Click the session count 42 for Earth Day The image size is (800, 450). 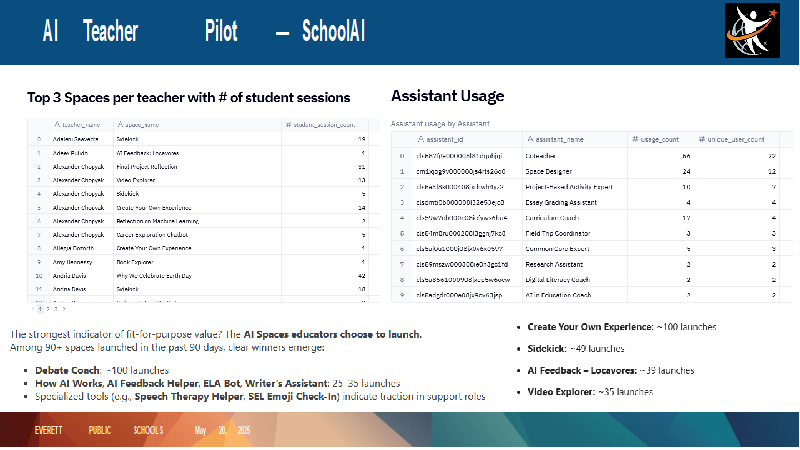coord(361,276)
